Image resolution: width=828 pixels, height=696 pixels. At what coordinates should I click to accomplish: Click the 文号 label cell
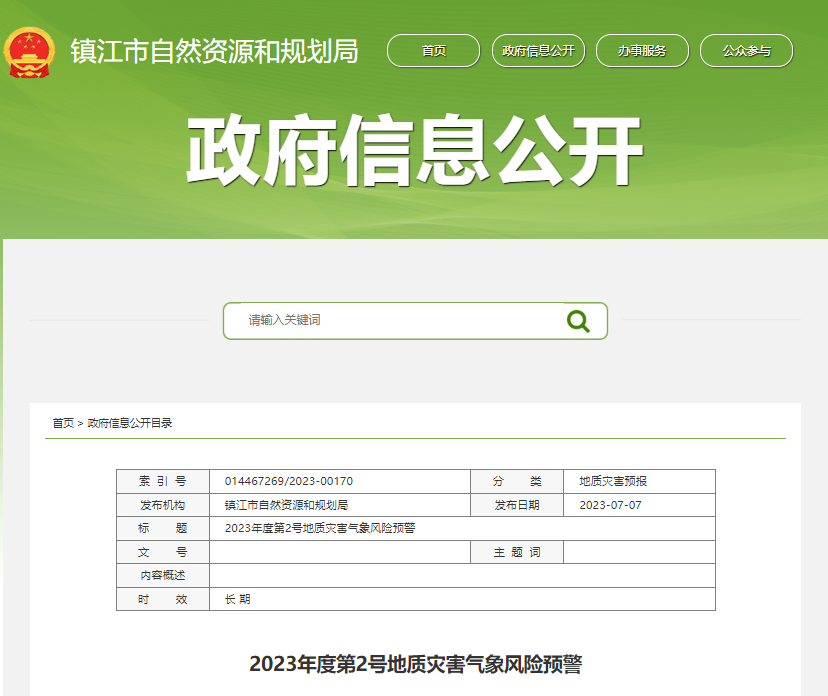point(163,552)
